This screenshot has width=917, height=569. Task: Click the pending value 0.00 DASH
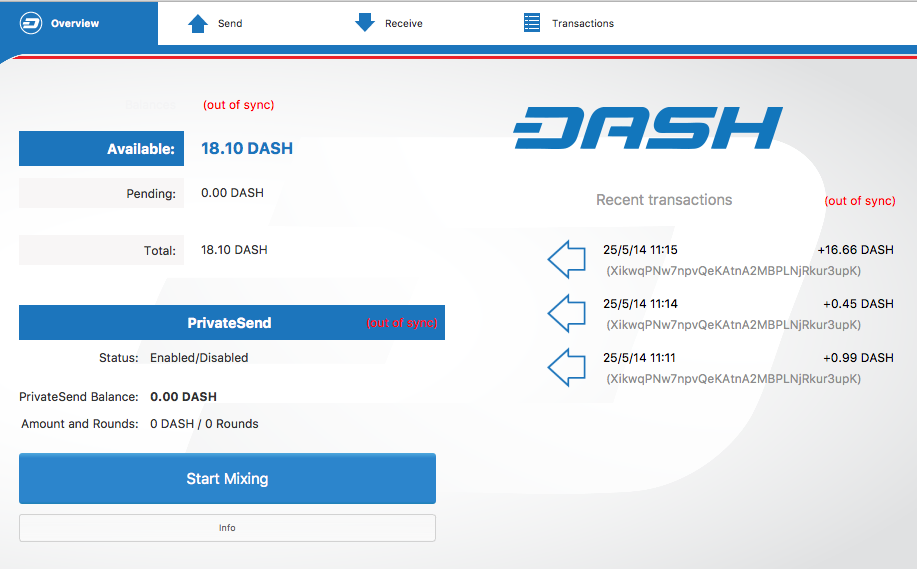[232, 193]
